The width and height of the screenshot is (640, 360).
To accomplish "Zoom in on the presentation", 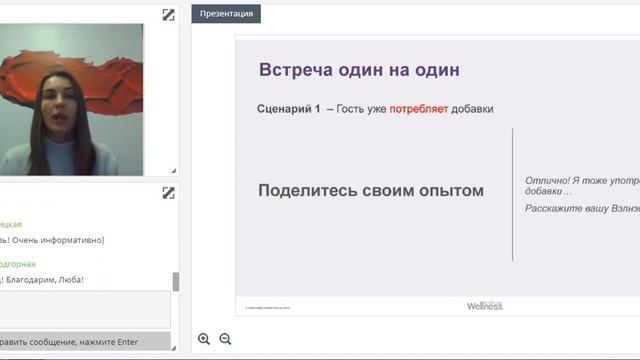I will coord(204,339).
